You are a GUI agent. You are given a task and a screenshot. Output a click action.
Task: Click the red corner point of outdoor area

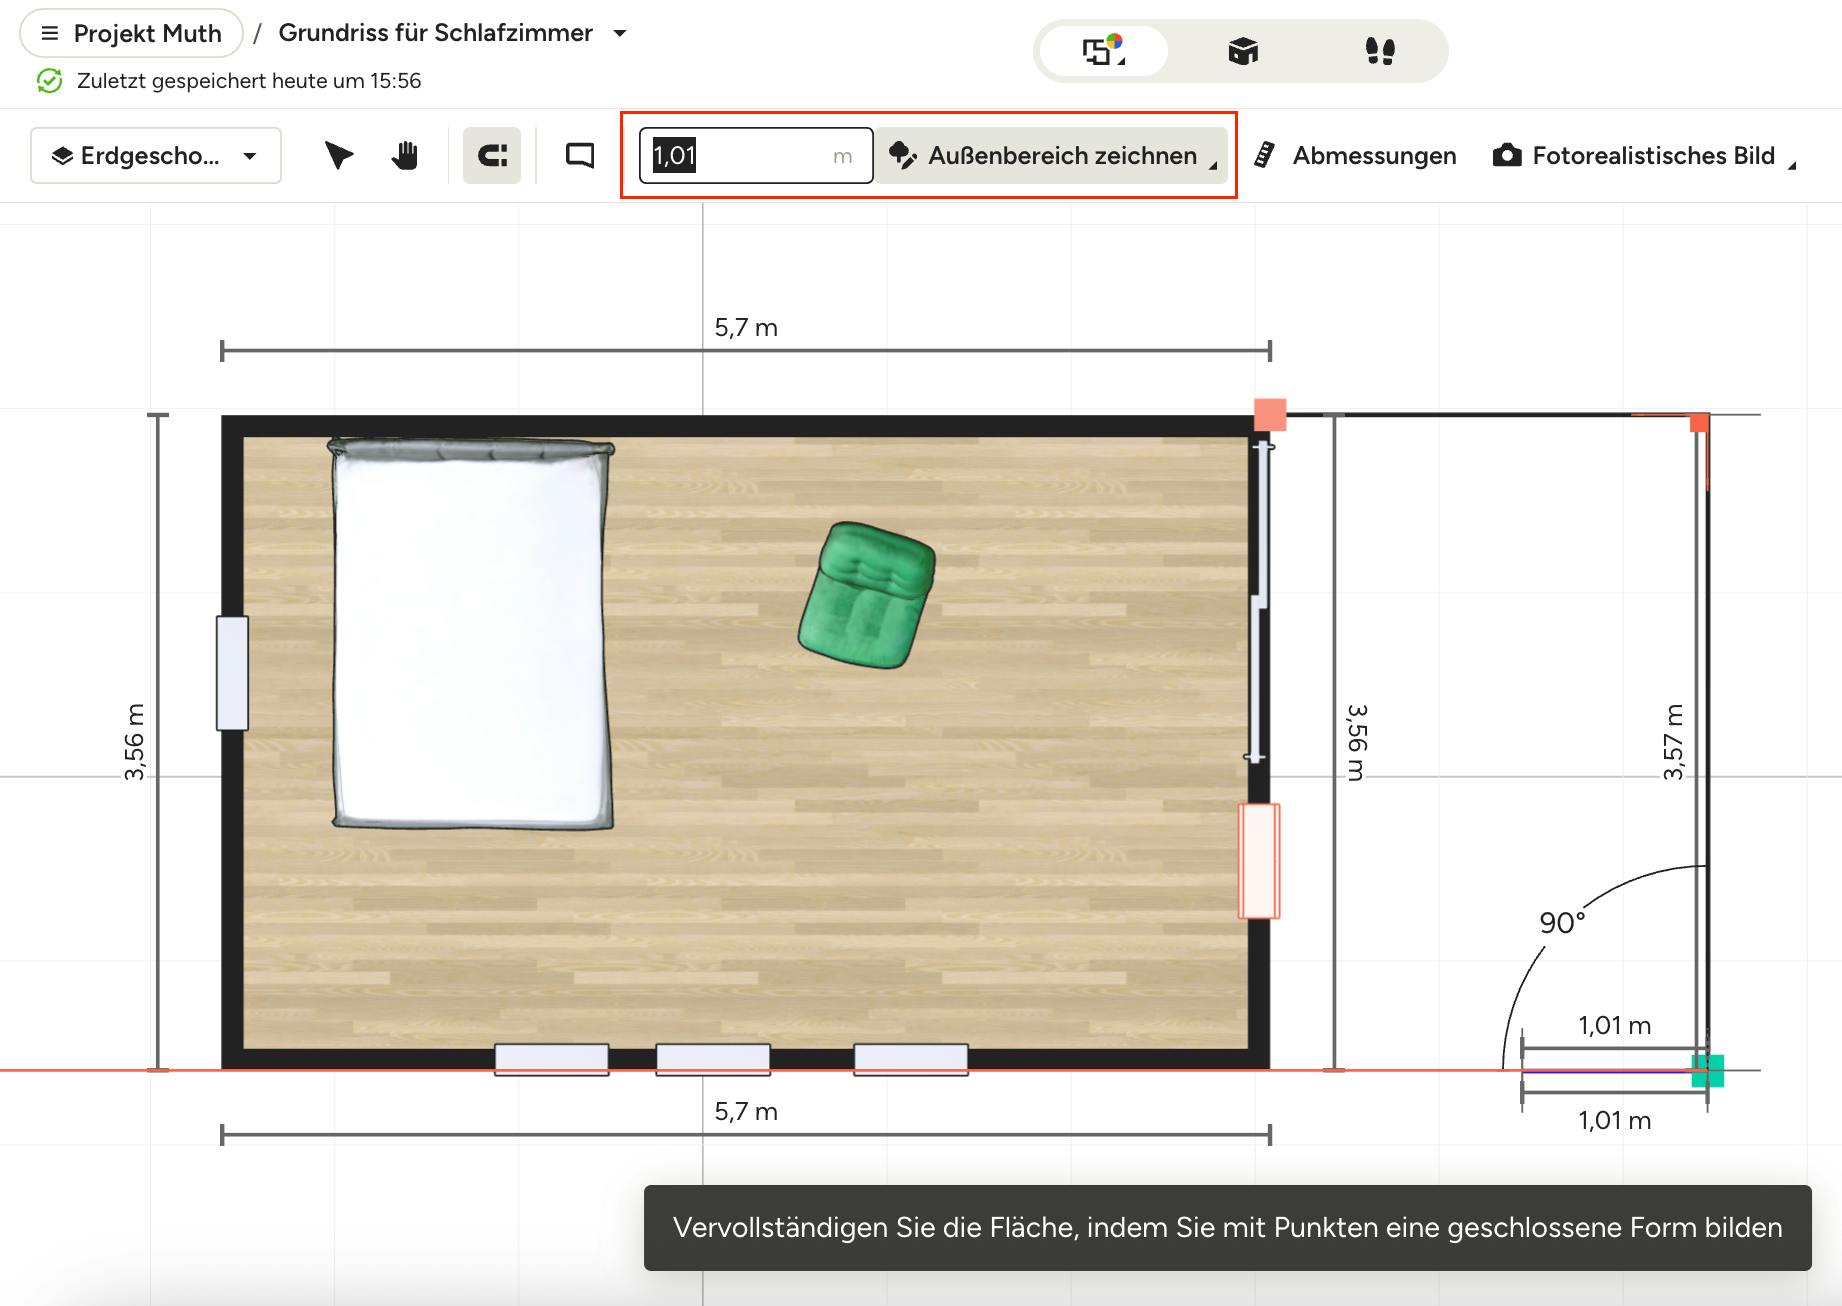[x=1699, y=423]
